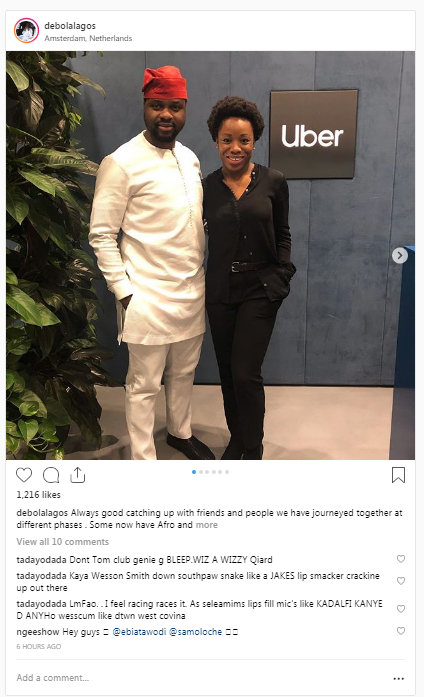Viewport: 424px width, 697px height.
Task: Open debolalagos profile picture
Action: click(x=26, y=30)
